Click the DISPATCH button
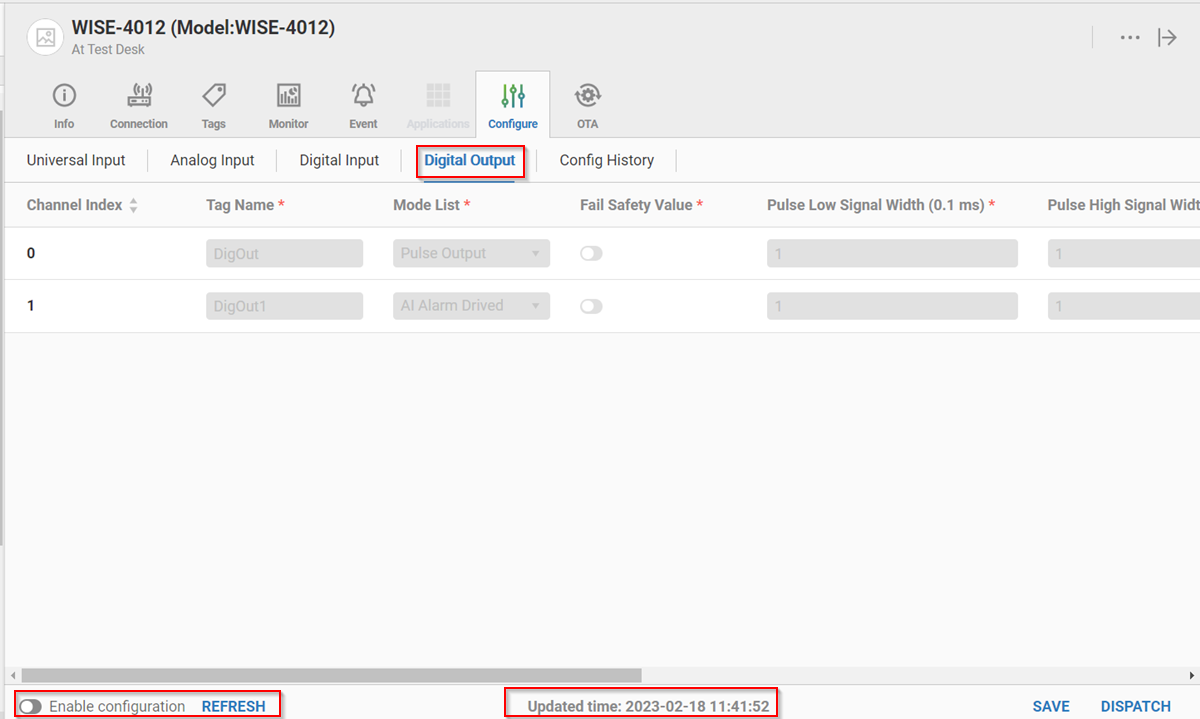The height and width of the screenshot is (719, 1200). [1135, 707]
